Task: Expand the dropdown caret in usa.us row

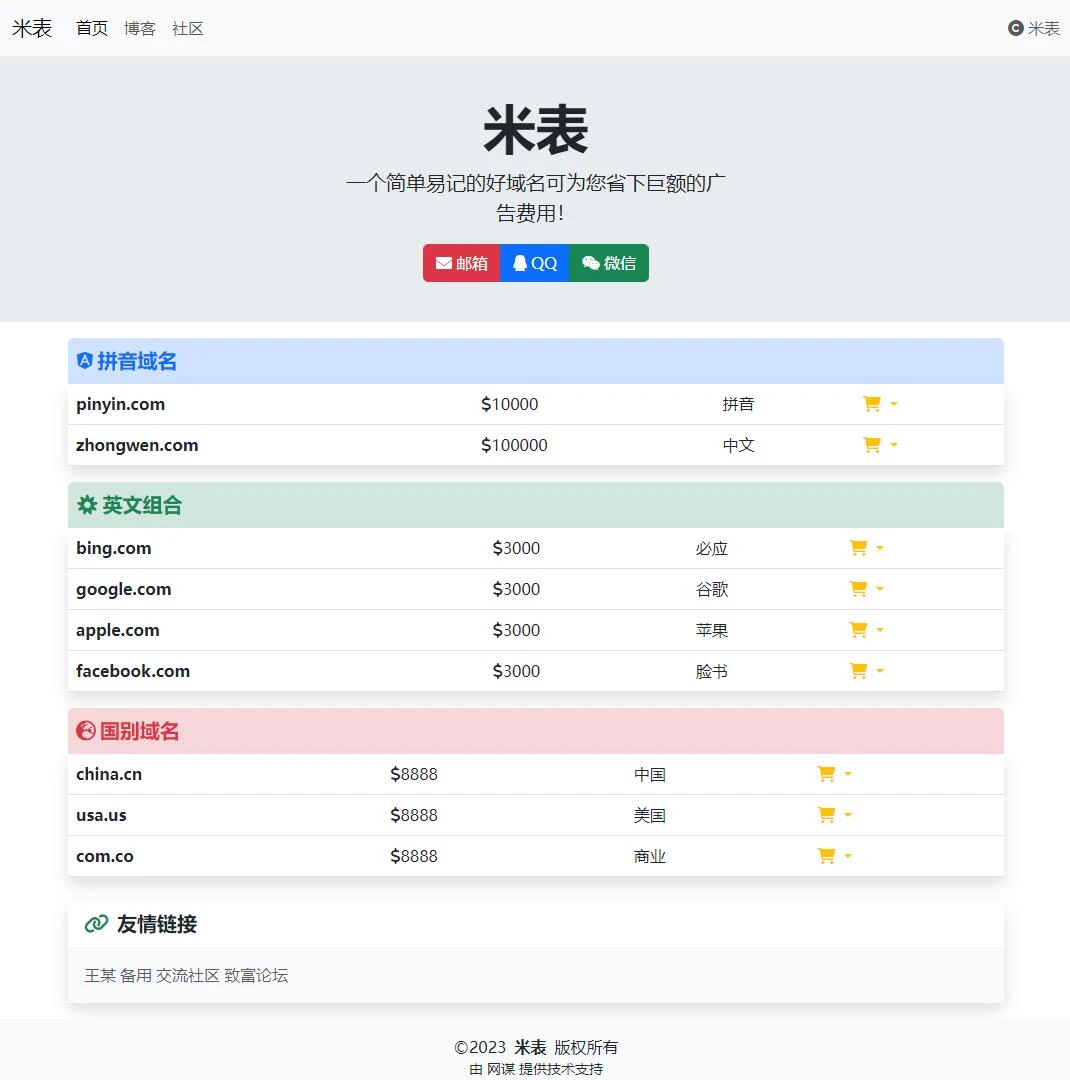Action: point(848,815)
